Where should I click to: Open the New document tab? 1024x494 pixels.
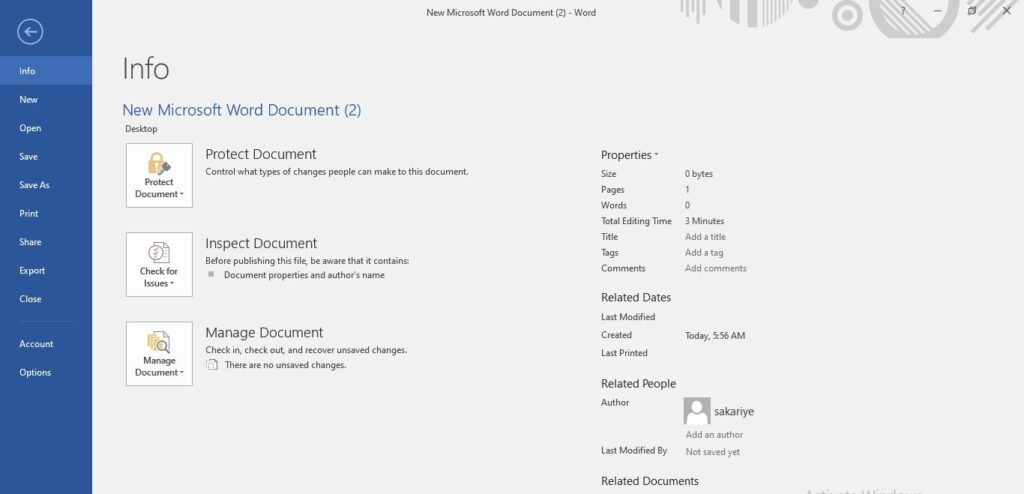(x=29, y=100)
